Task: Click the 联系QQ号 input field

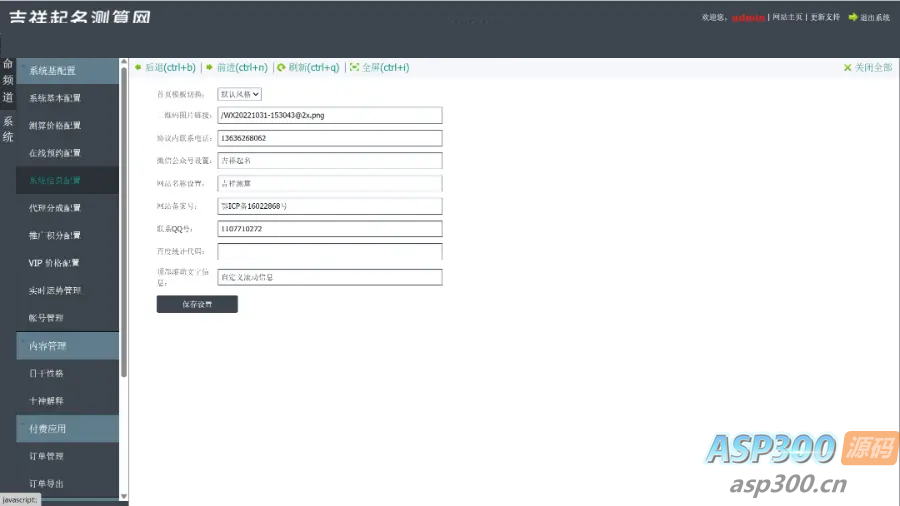Action: (x=330, y=229)
